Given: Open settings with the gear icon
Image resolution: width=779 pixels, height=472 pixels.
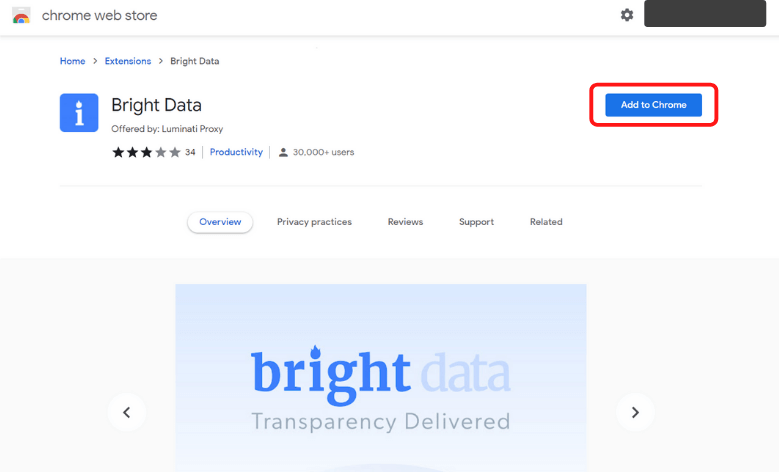Looking at the screenshot, I should point(627,15).
